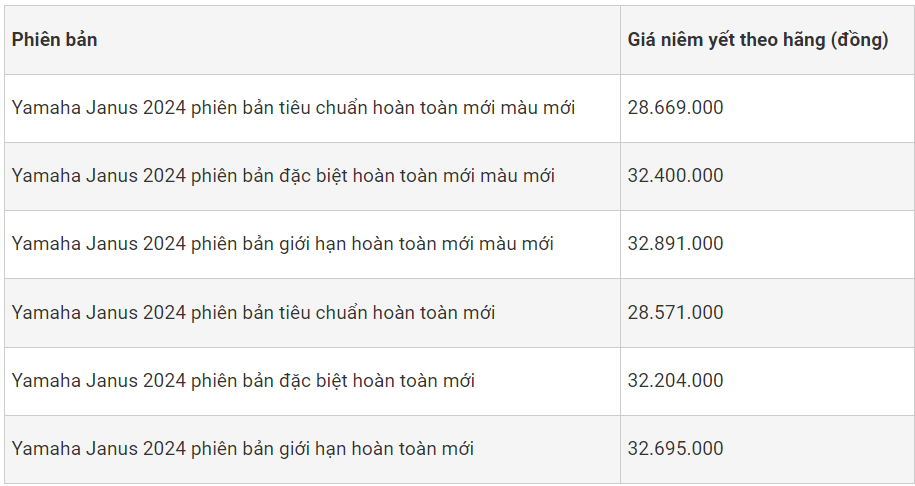Image resolution: width=915 pixels, height=486 pixels.
Task: Click the price 32.400.000
Action: point(675,176)
